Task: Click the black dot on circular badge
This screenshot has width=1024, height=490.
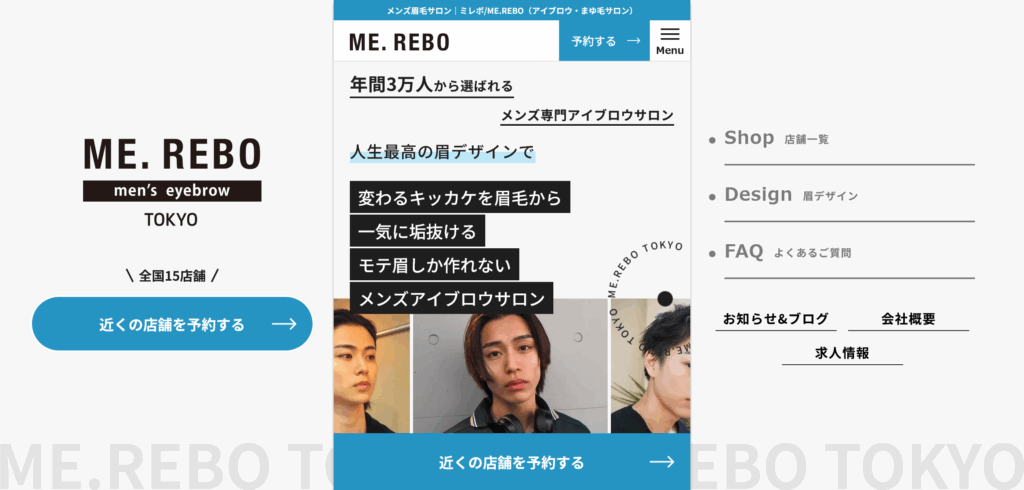Action: [x=665, y=299]
